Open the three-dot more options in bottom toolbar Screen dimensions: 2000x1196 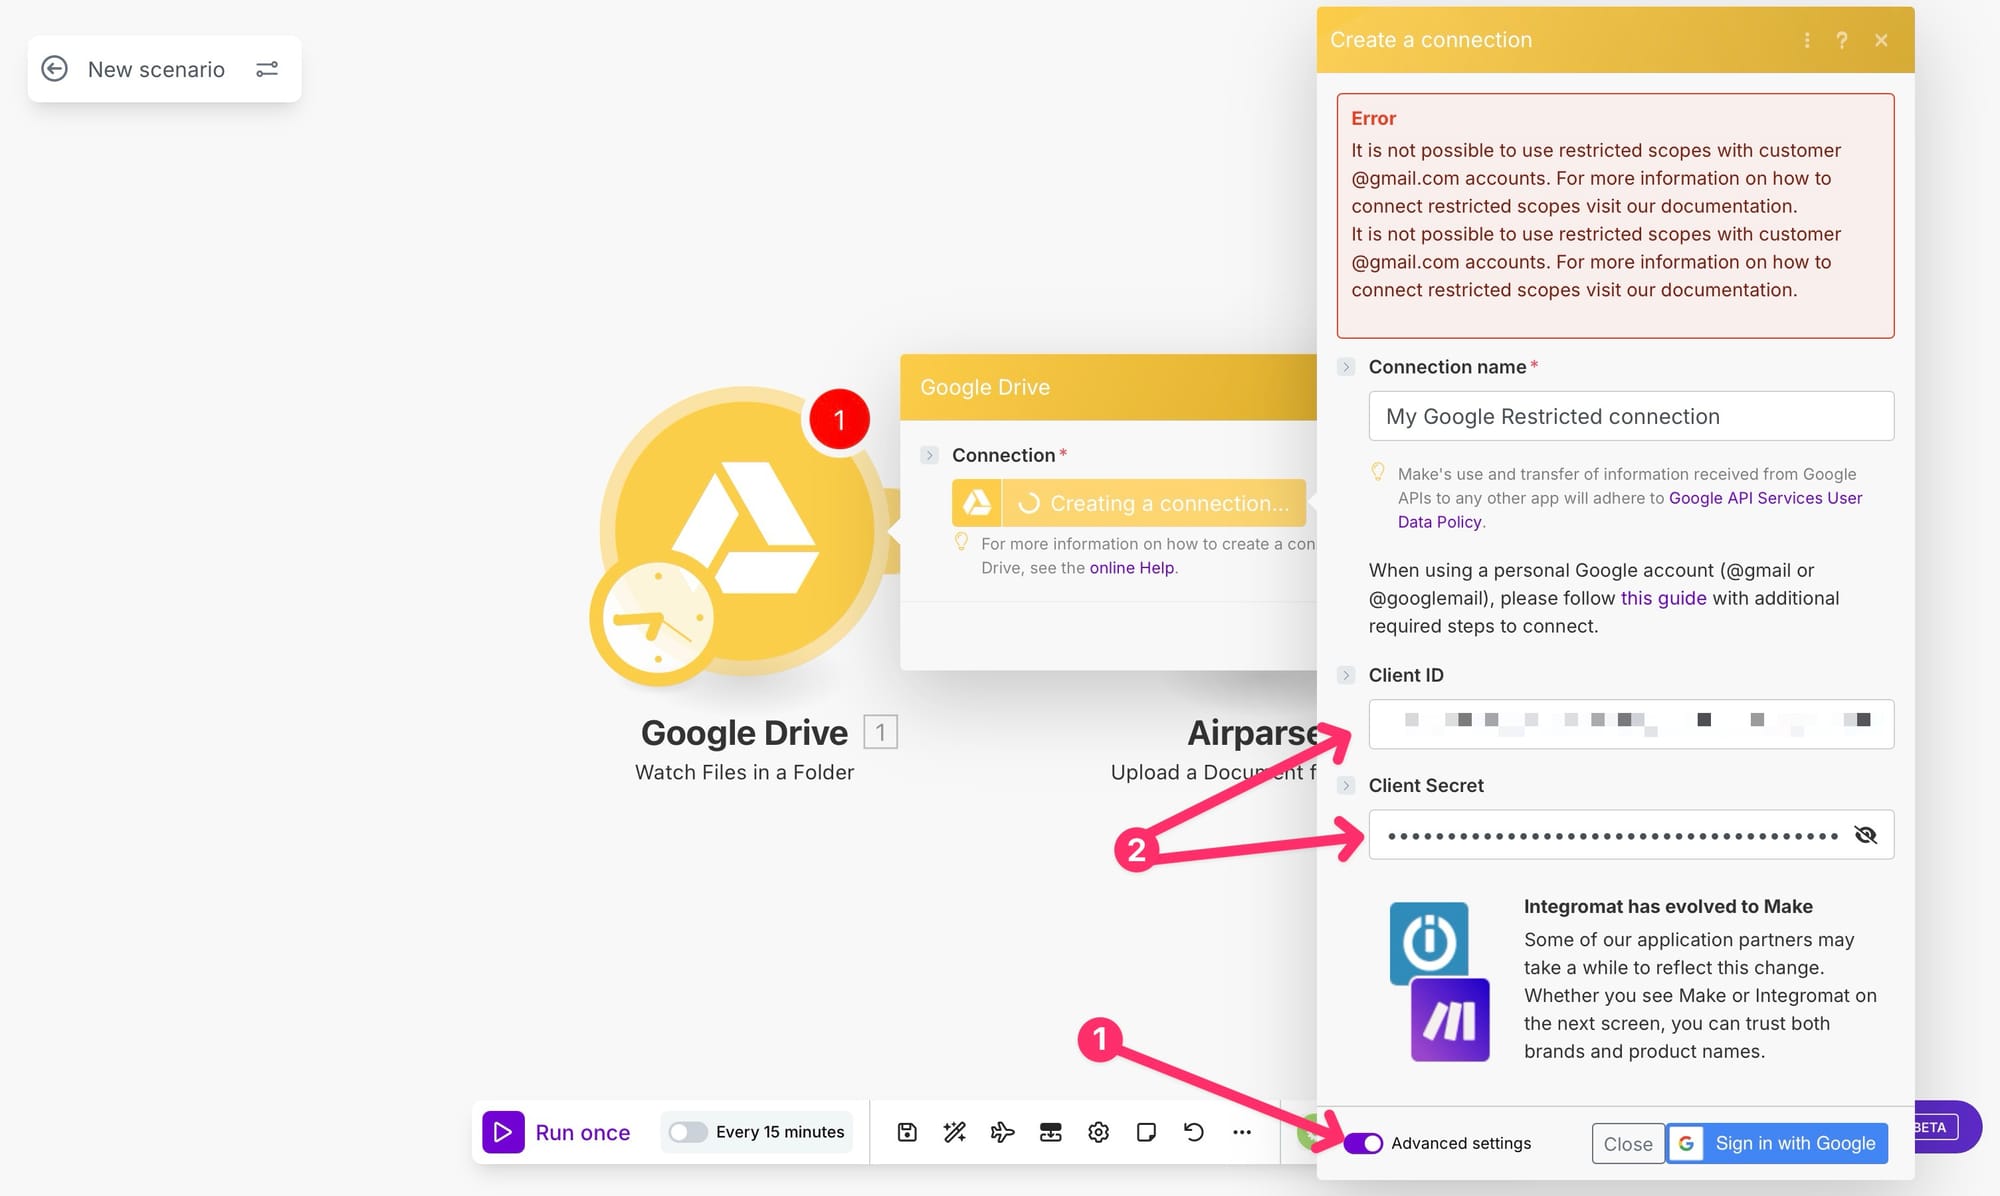coord(1242,1132)
